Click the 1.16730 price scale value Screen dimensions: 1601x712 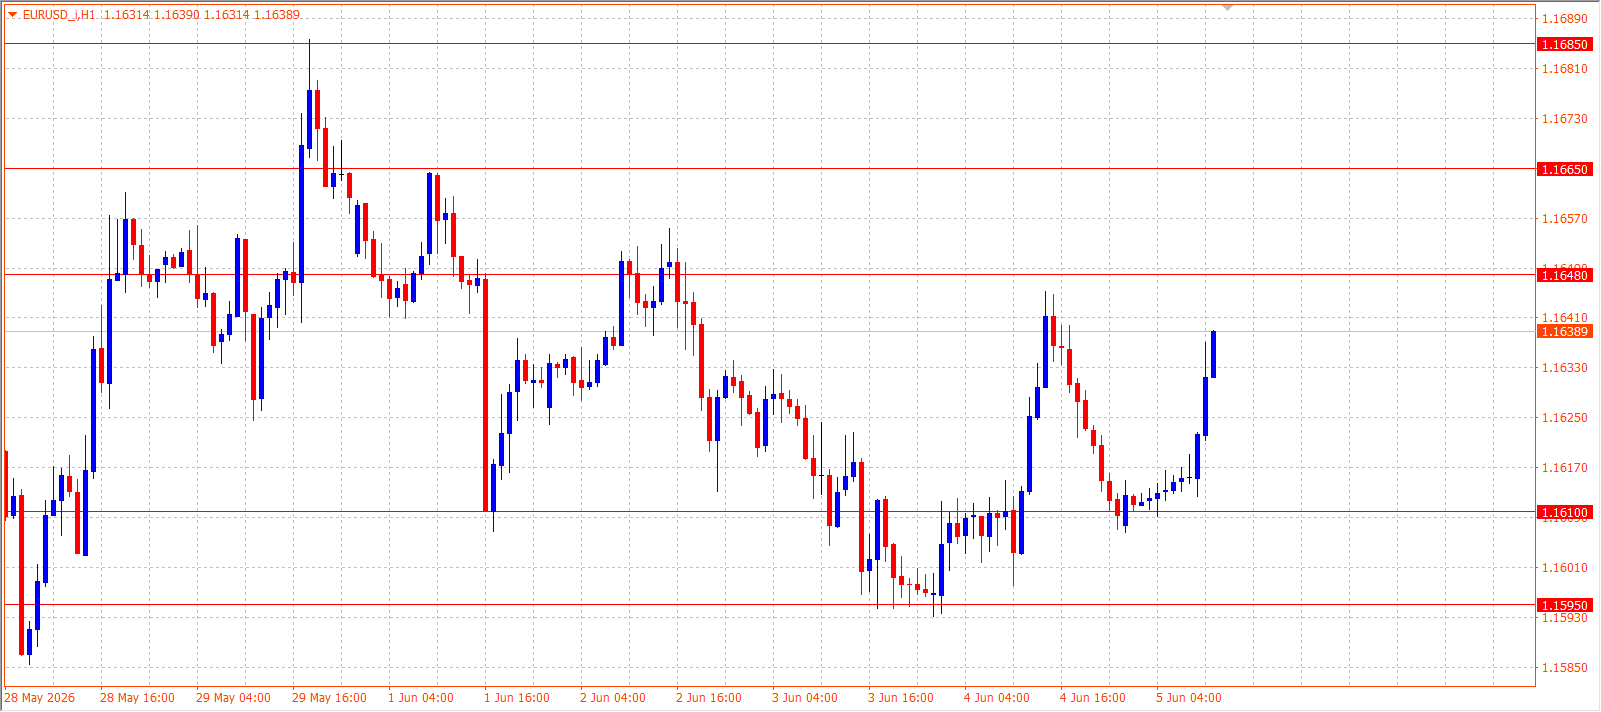pos(1564,119)
